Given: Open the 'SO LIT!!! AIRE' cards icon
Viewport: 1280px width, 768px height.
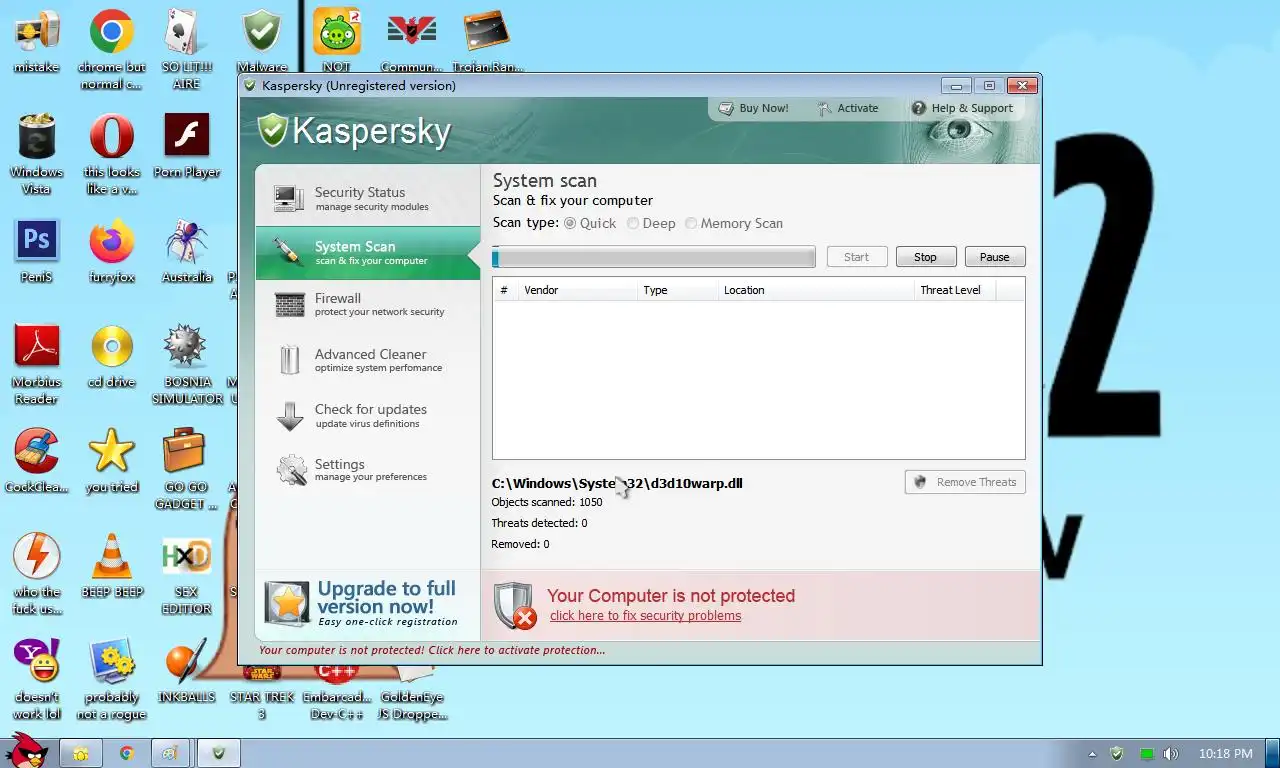Looking at the screenshot, I should pyautogui.click(x=186, y=50).
